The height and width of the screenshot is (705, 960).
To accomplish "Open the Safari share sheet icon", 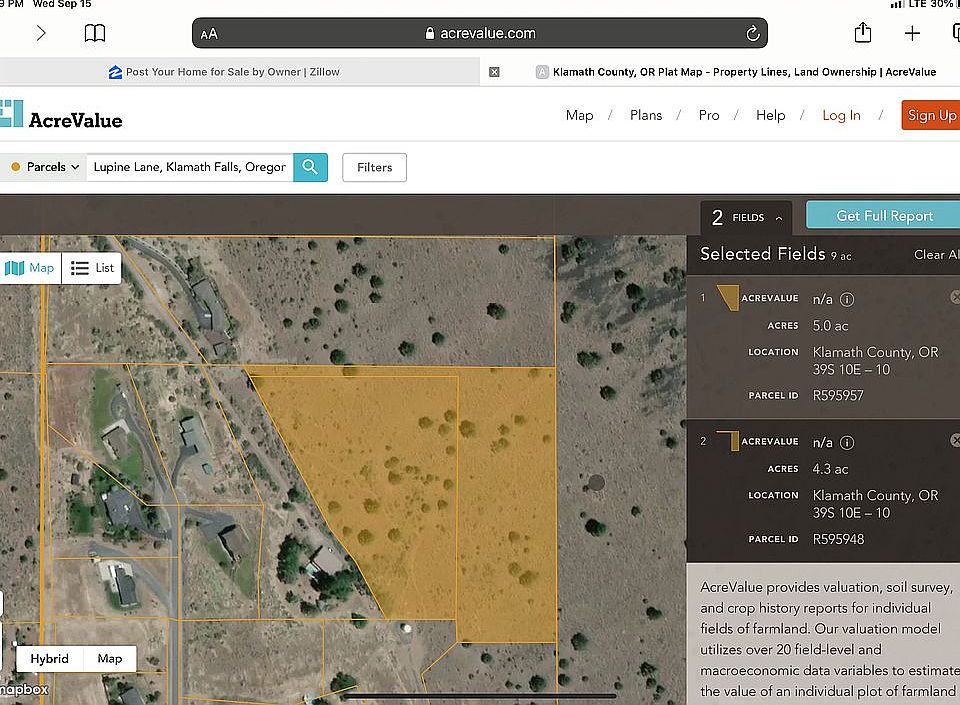I will (863, 32).
